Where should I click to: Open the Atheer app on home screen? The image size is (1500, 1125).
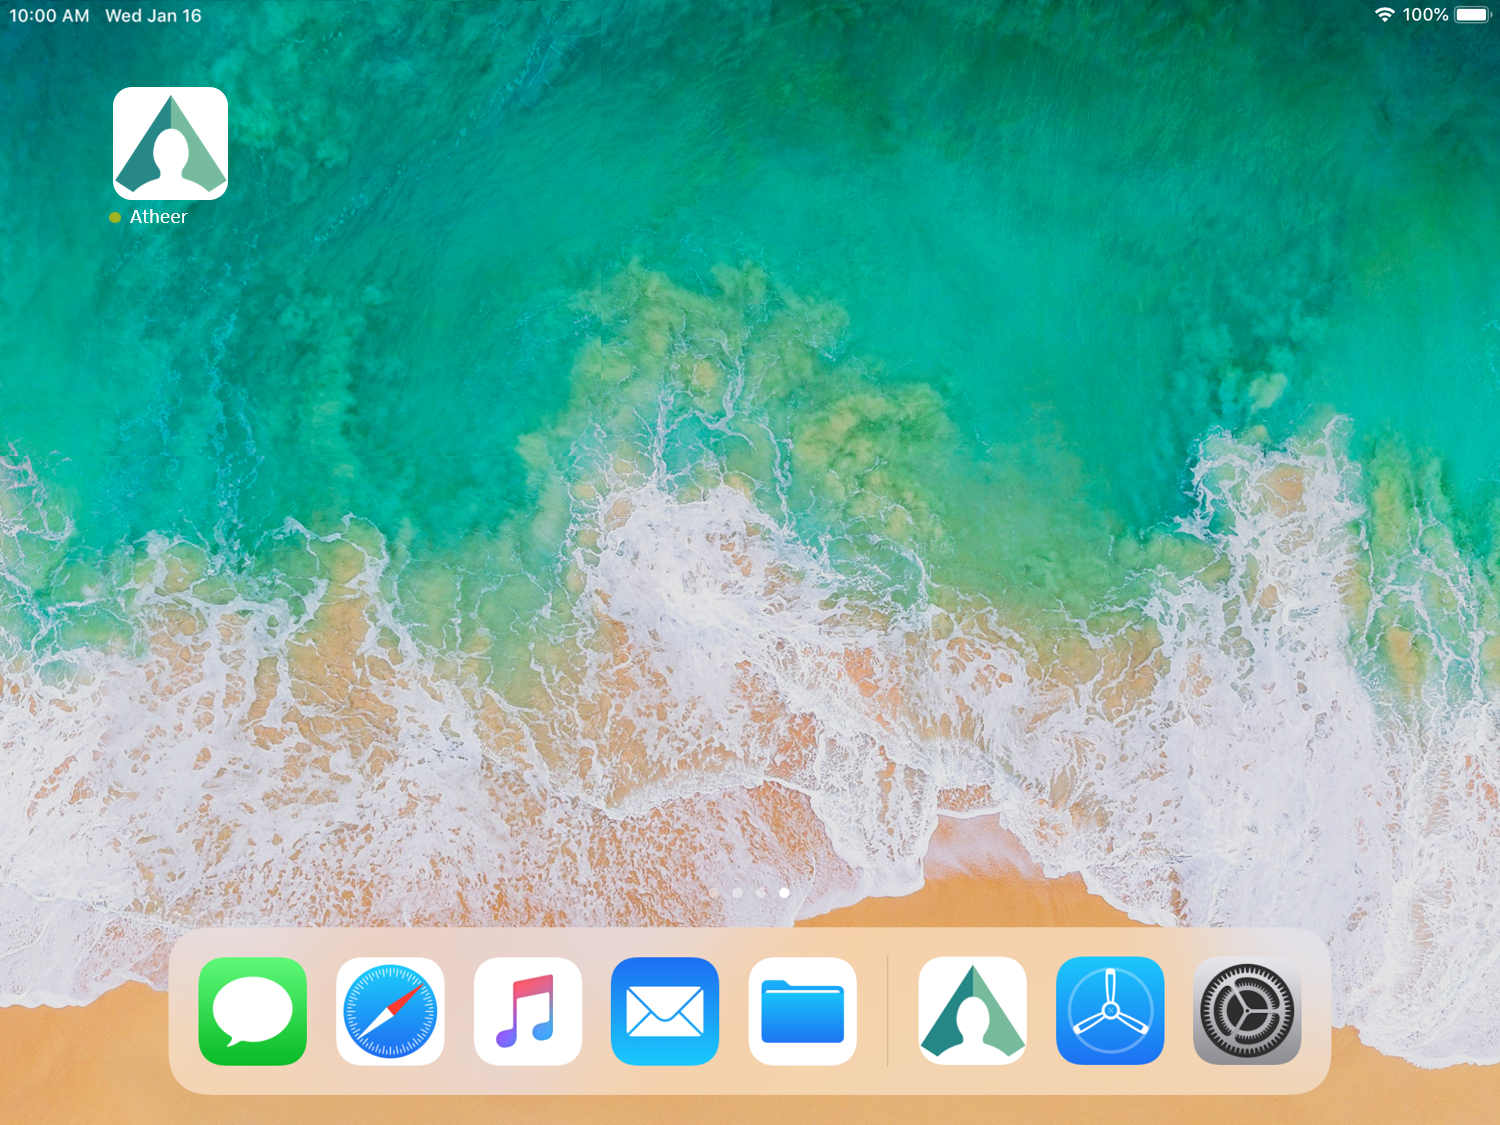pyautogui.click(x=170, y=143)
